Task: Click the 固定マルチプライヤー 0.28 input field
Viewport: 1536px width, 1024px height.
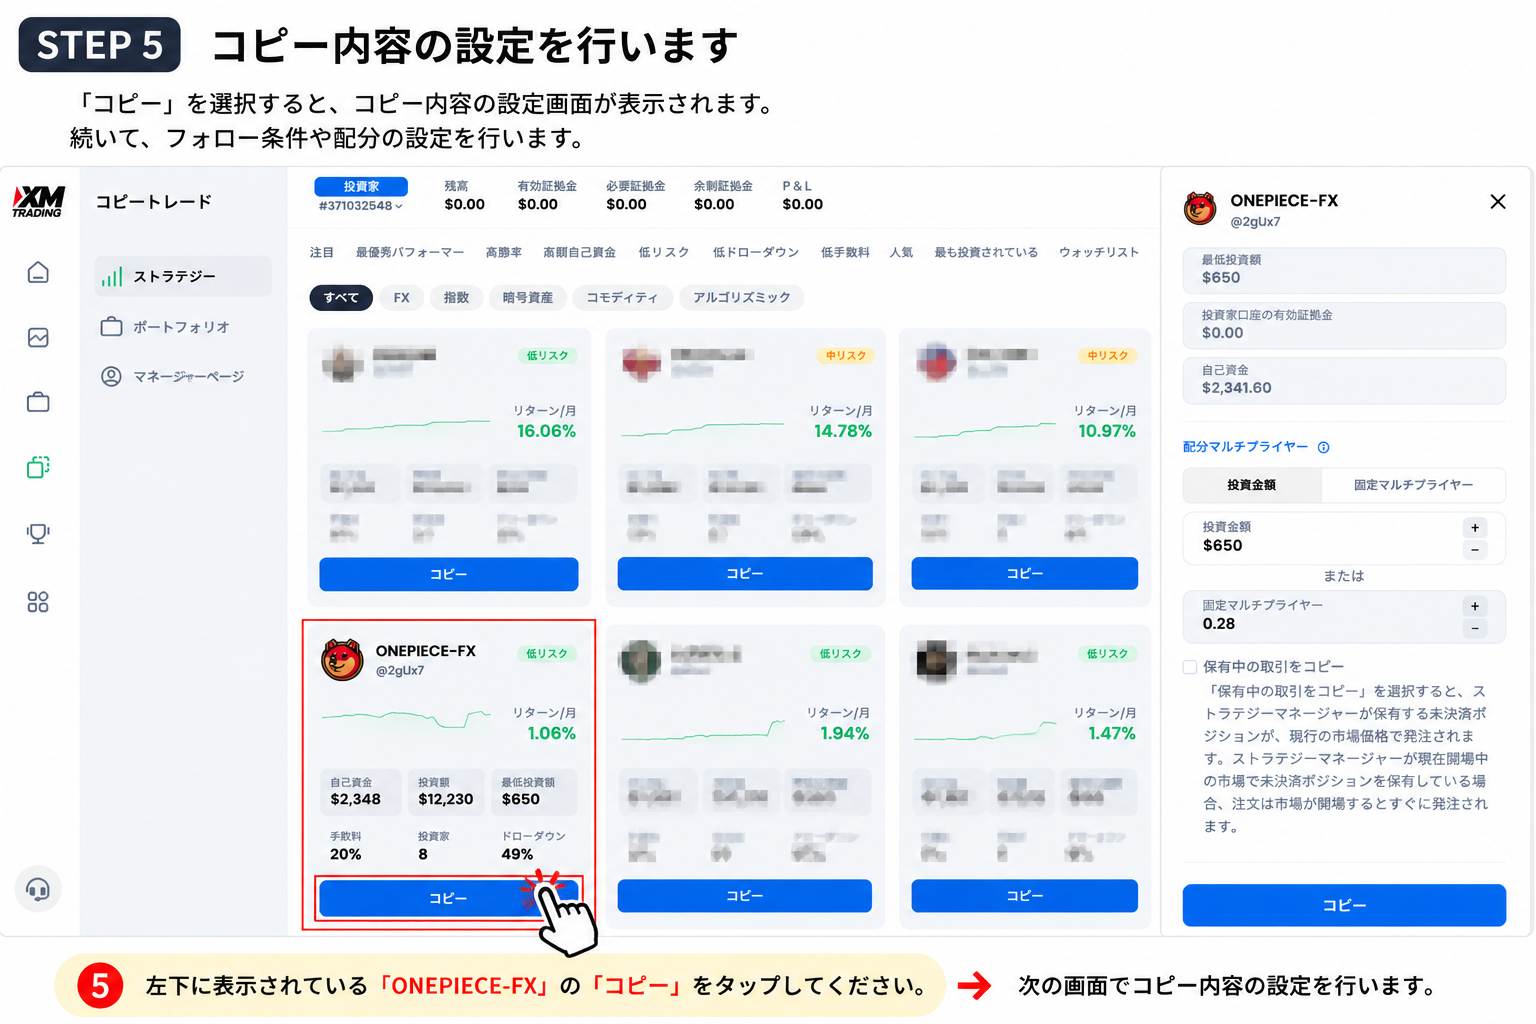Action: (x=1344, y=616)
